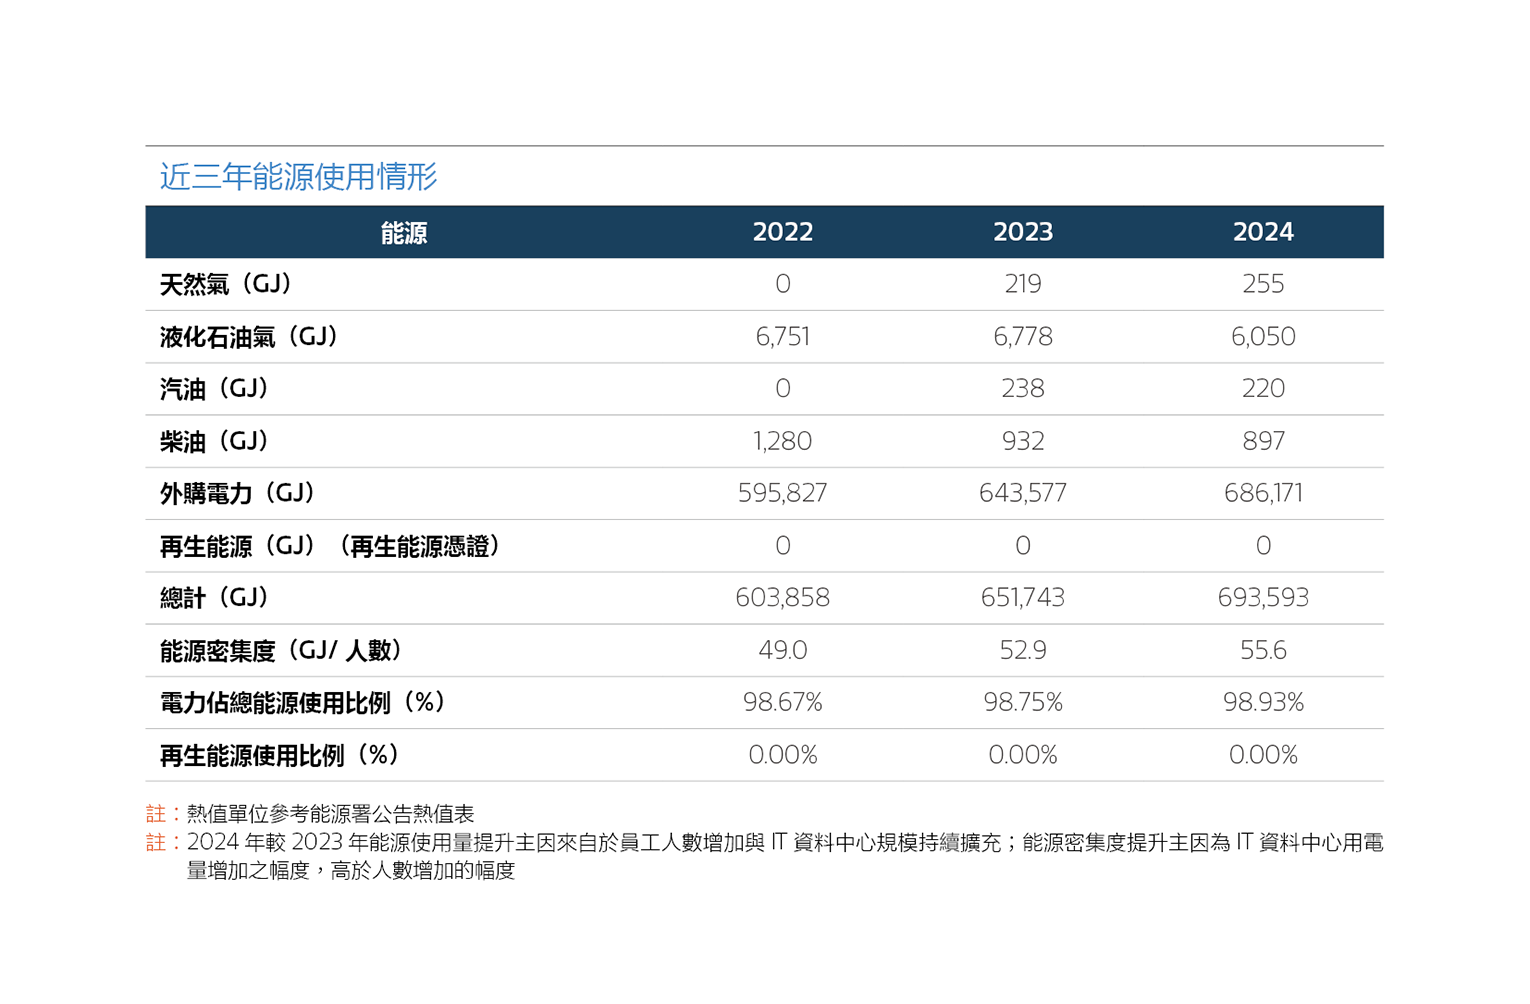Screen dimensions: 1530x1004
Task: Select the 能源密集度（GJ/ 人數） row label
Action: (281, 651)
